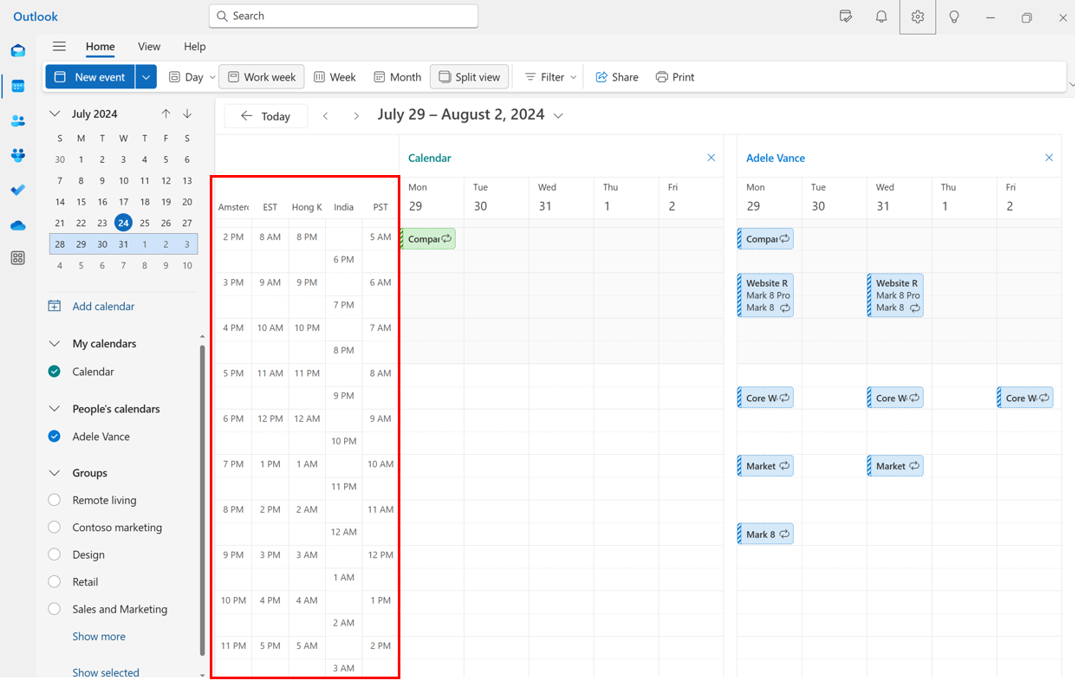Click the Add calendar icon

54,306
